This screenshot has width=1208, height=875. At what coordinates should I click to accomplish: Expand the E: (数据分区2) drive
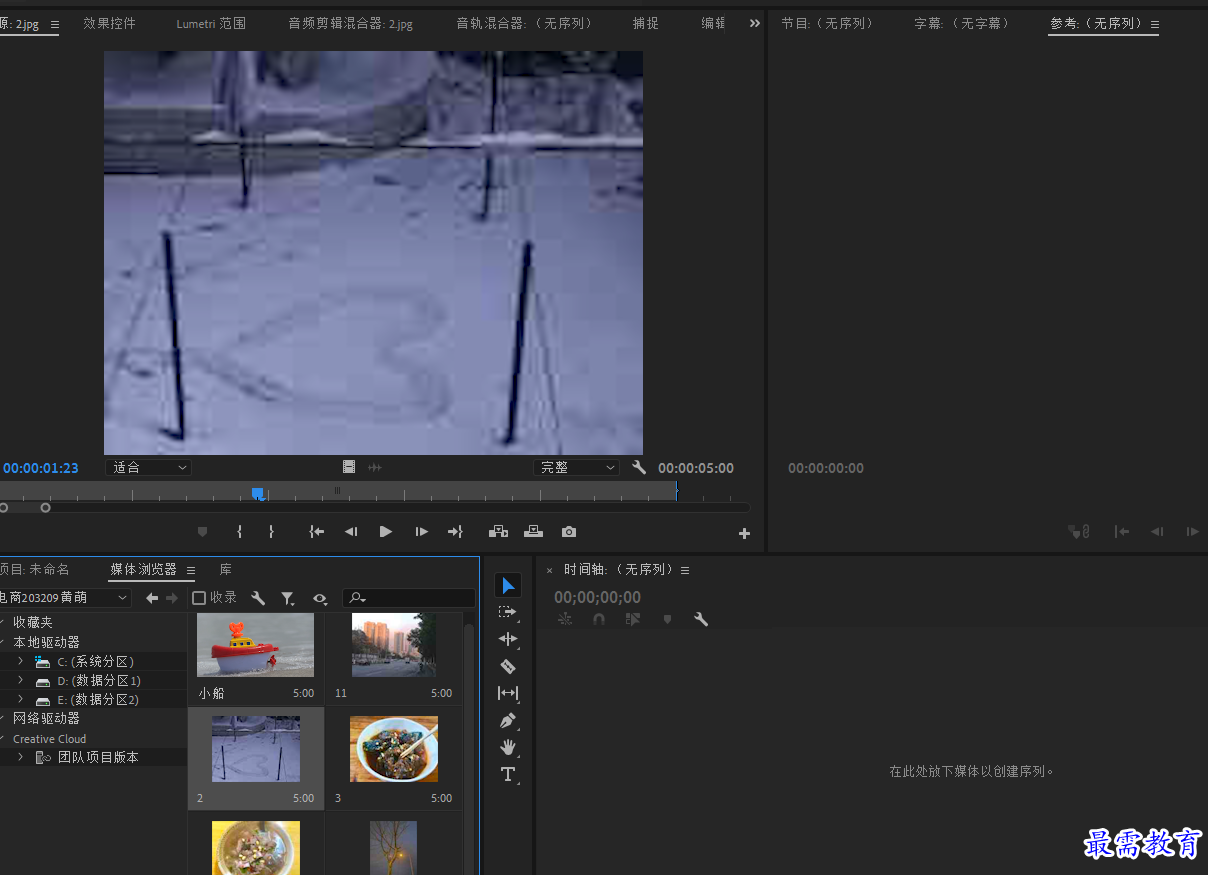coord(20,699)
